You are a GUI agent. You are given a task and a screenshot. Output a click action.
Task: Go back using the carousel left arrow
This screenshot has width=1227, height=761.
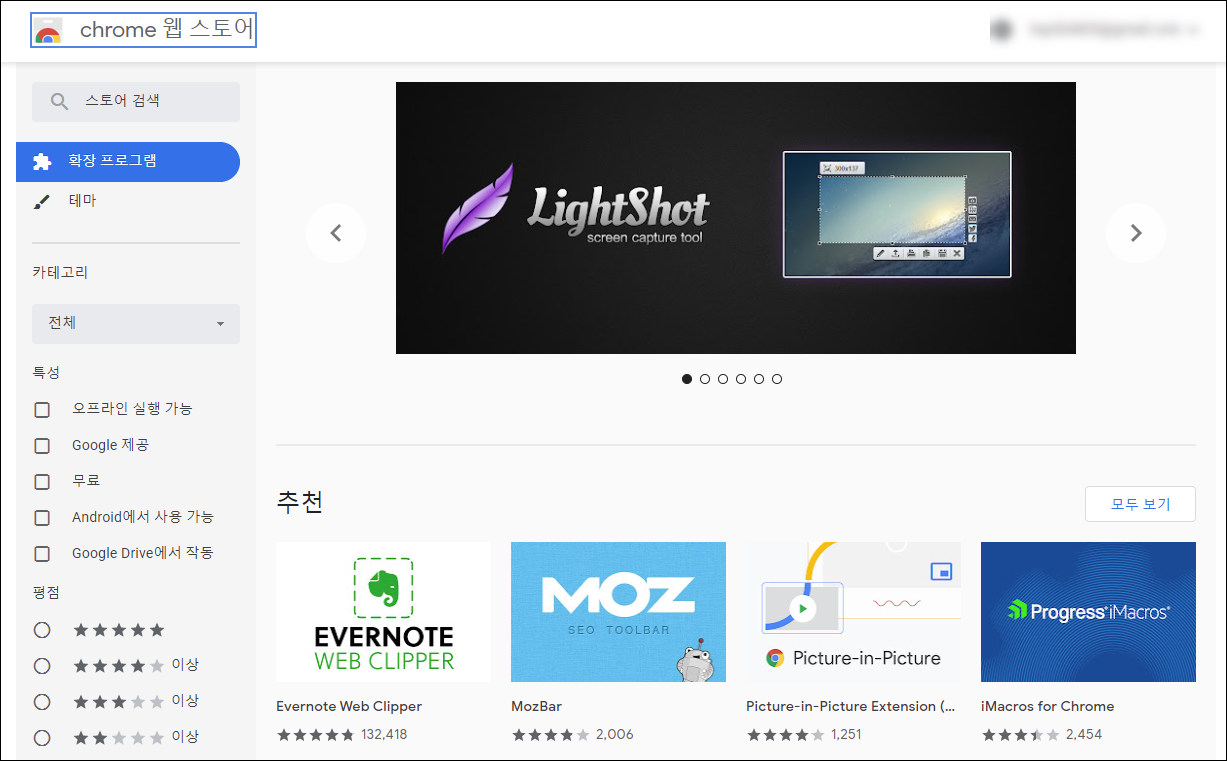(336, 232)
